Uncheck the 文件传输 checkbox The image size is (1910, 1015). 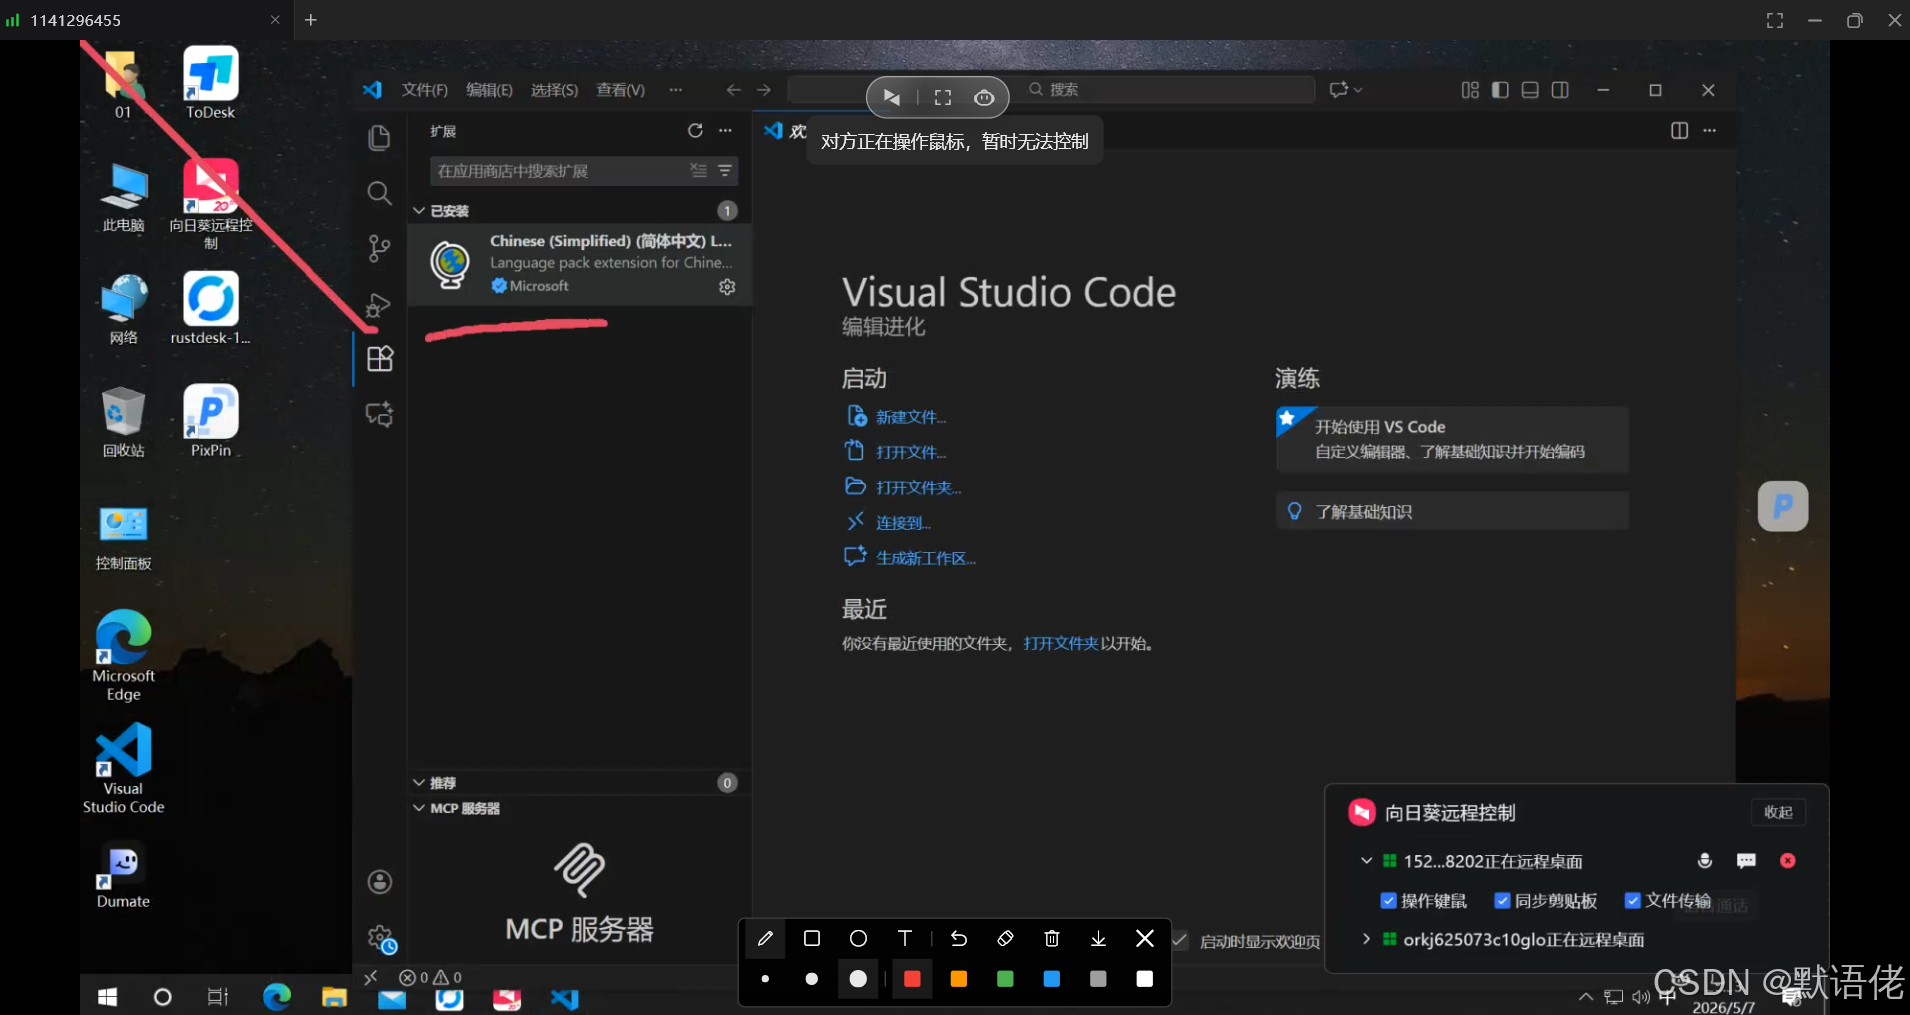pyautogui.click(x=1633, y=901)
